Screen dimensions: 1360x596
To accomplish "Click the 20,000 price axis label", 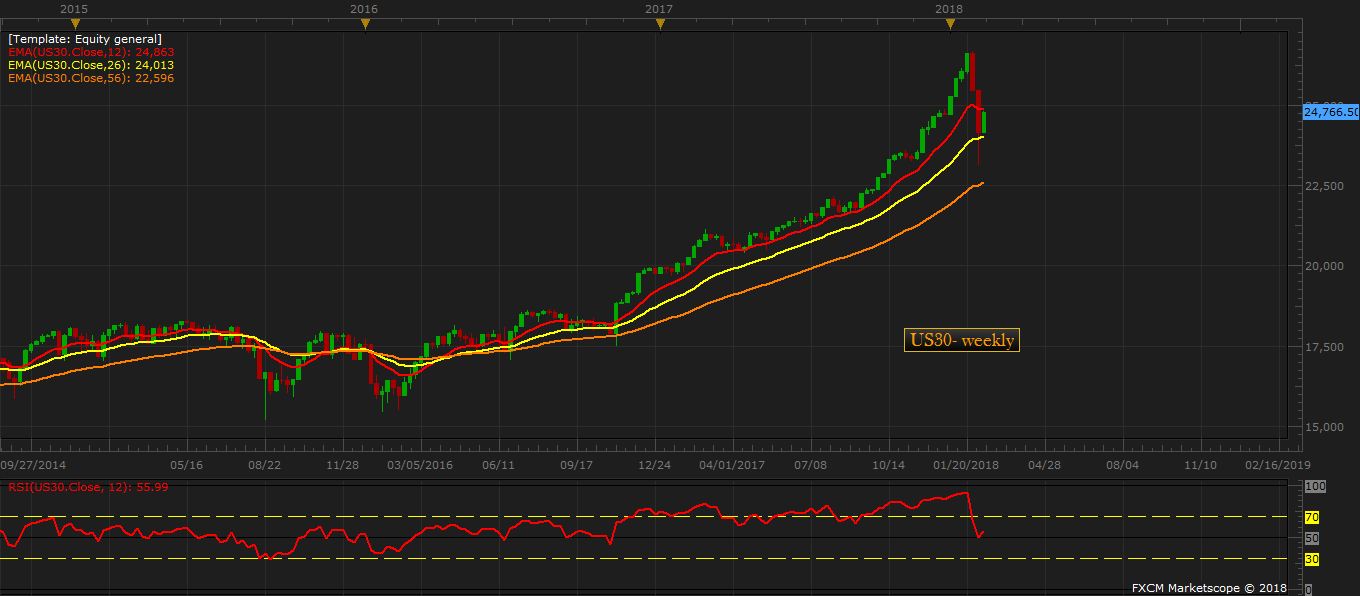I will click(1330, 266).
